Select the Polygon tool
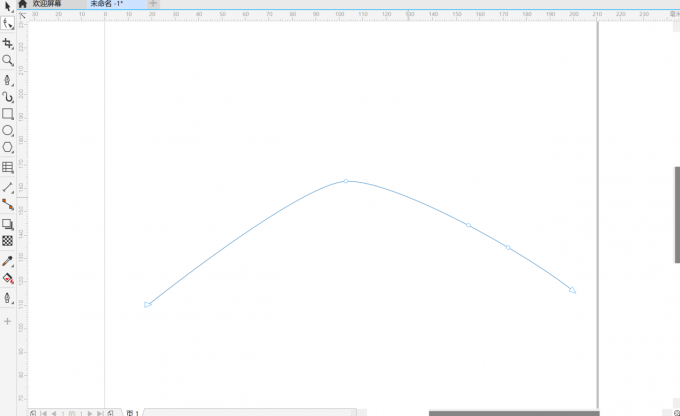The height and width of the screenshot is (416, 680). (7, 147)
